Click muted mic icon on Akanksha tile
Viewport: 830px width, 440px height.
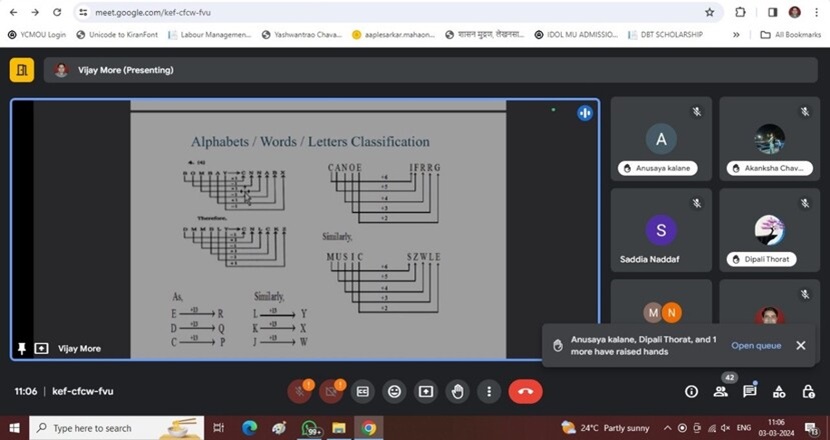tap(805, 112)
